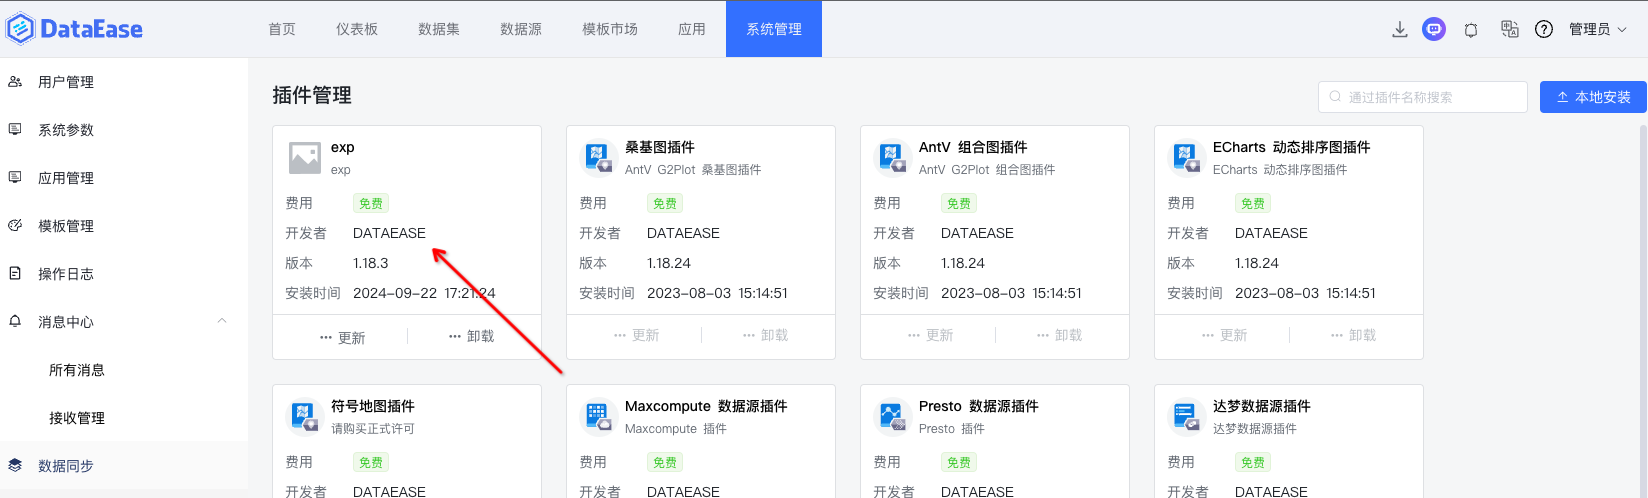Click the Presto data source plugin icon

coord(892,416)
